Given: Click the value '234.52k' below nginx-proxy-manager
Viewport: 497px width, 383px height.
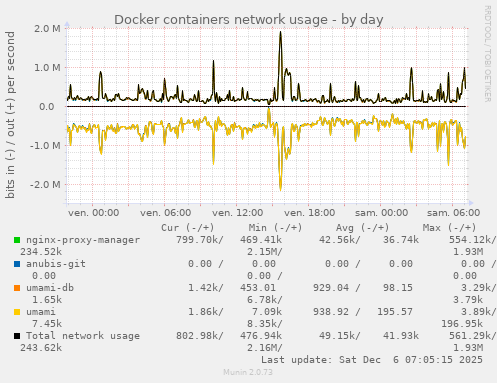Looking at the screenshot, I should pos(41,252).
